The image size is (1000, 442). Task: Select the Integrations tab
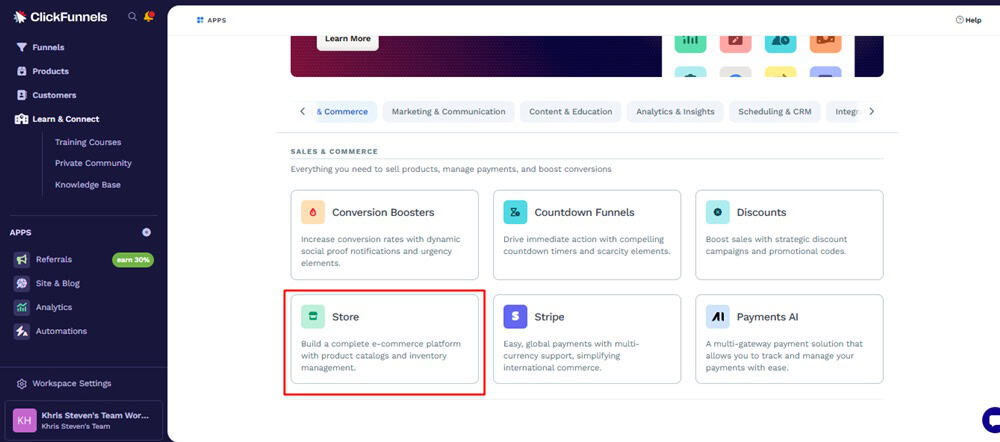[x=846, y=112]
